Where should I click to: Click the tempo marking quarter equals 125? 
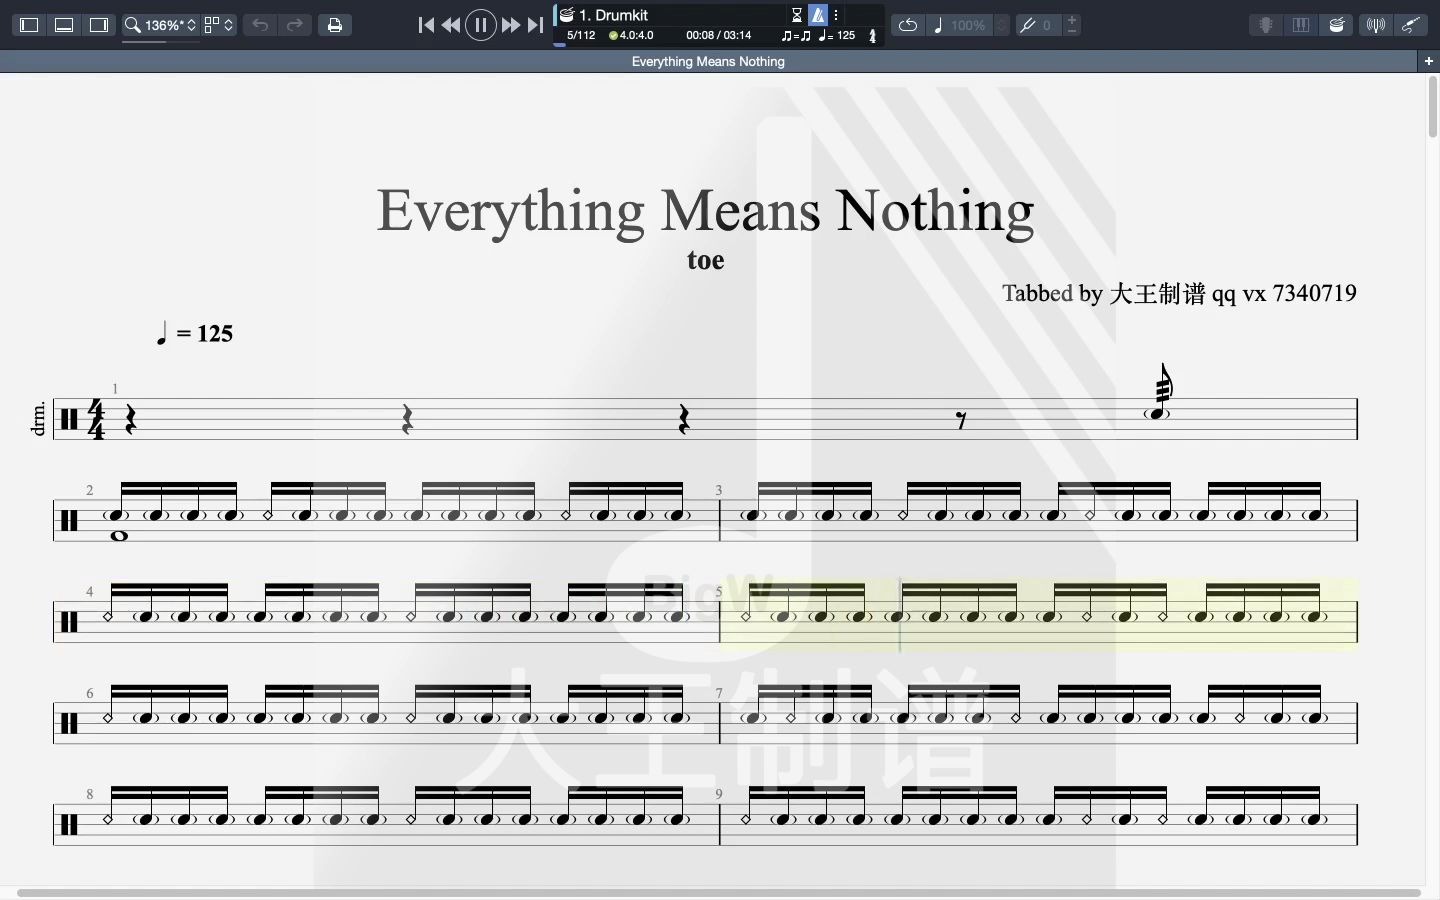(195, 333)
